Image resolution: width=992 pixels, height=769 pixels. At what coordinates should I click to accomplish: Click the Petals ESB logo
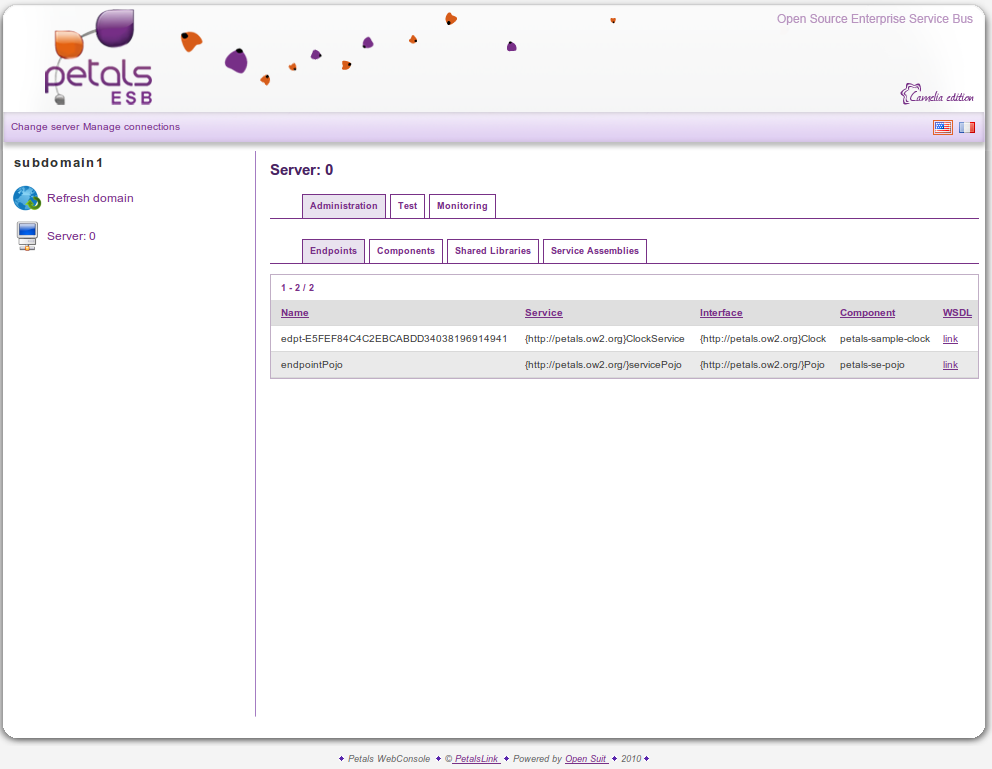[98, 60]
